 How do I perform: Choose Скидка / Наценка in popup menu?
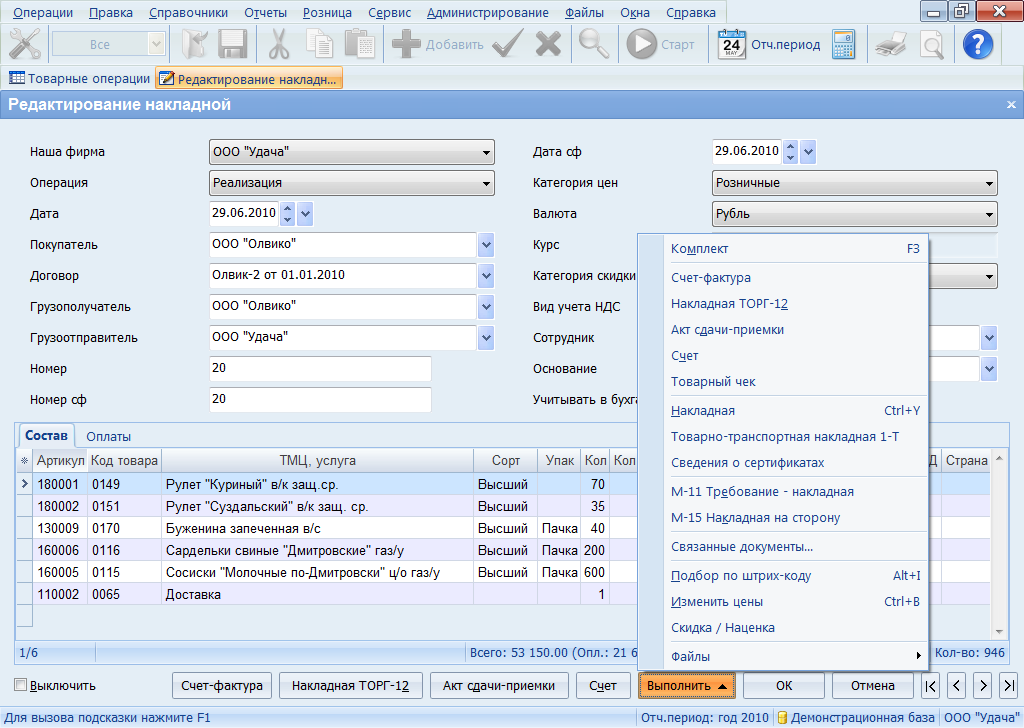(722, 628)
